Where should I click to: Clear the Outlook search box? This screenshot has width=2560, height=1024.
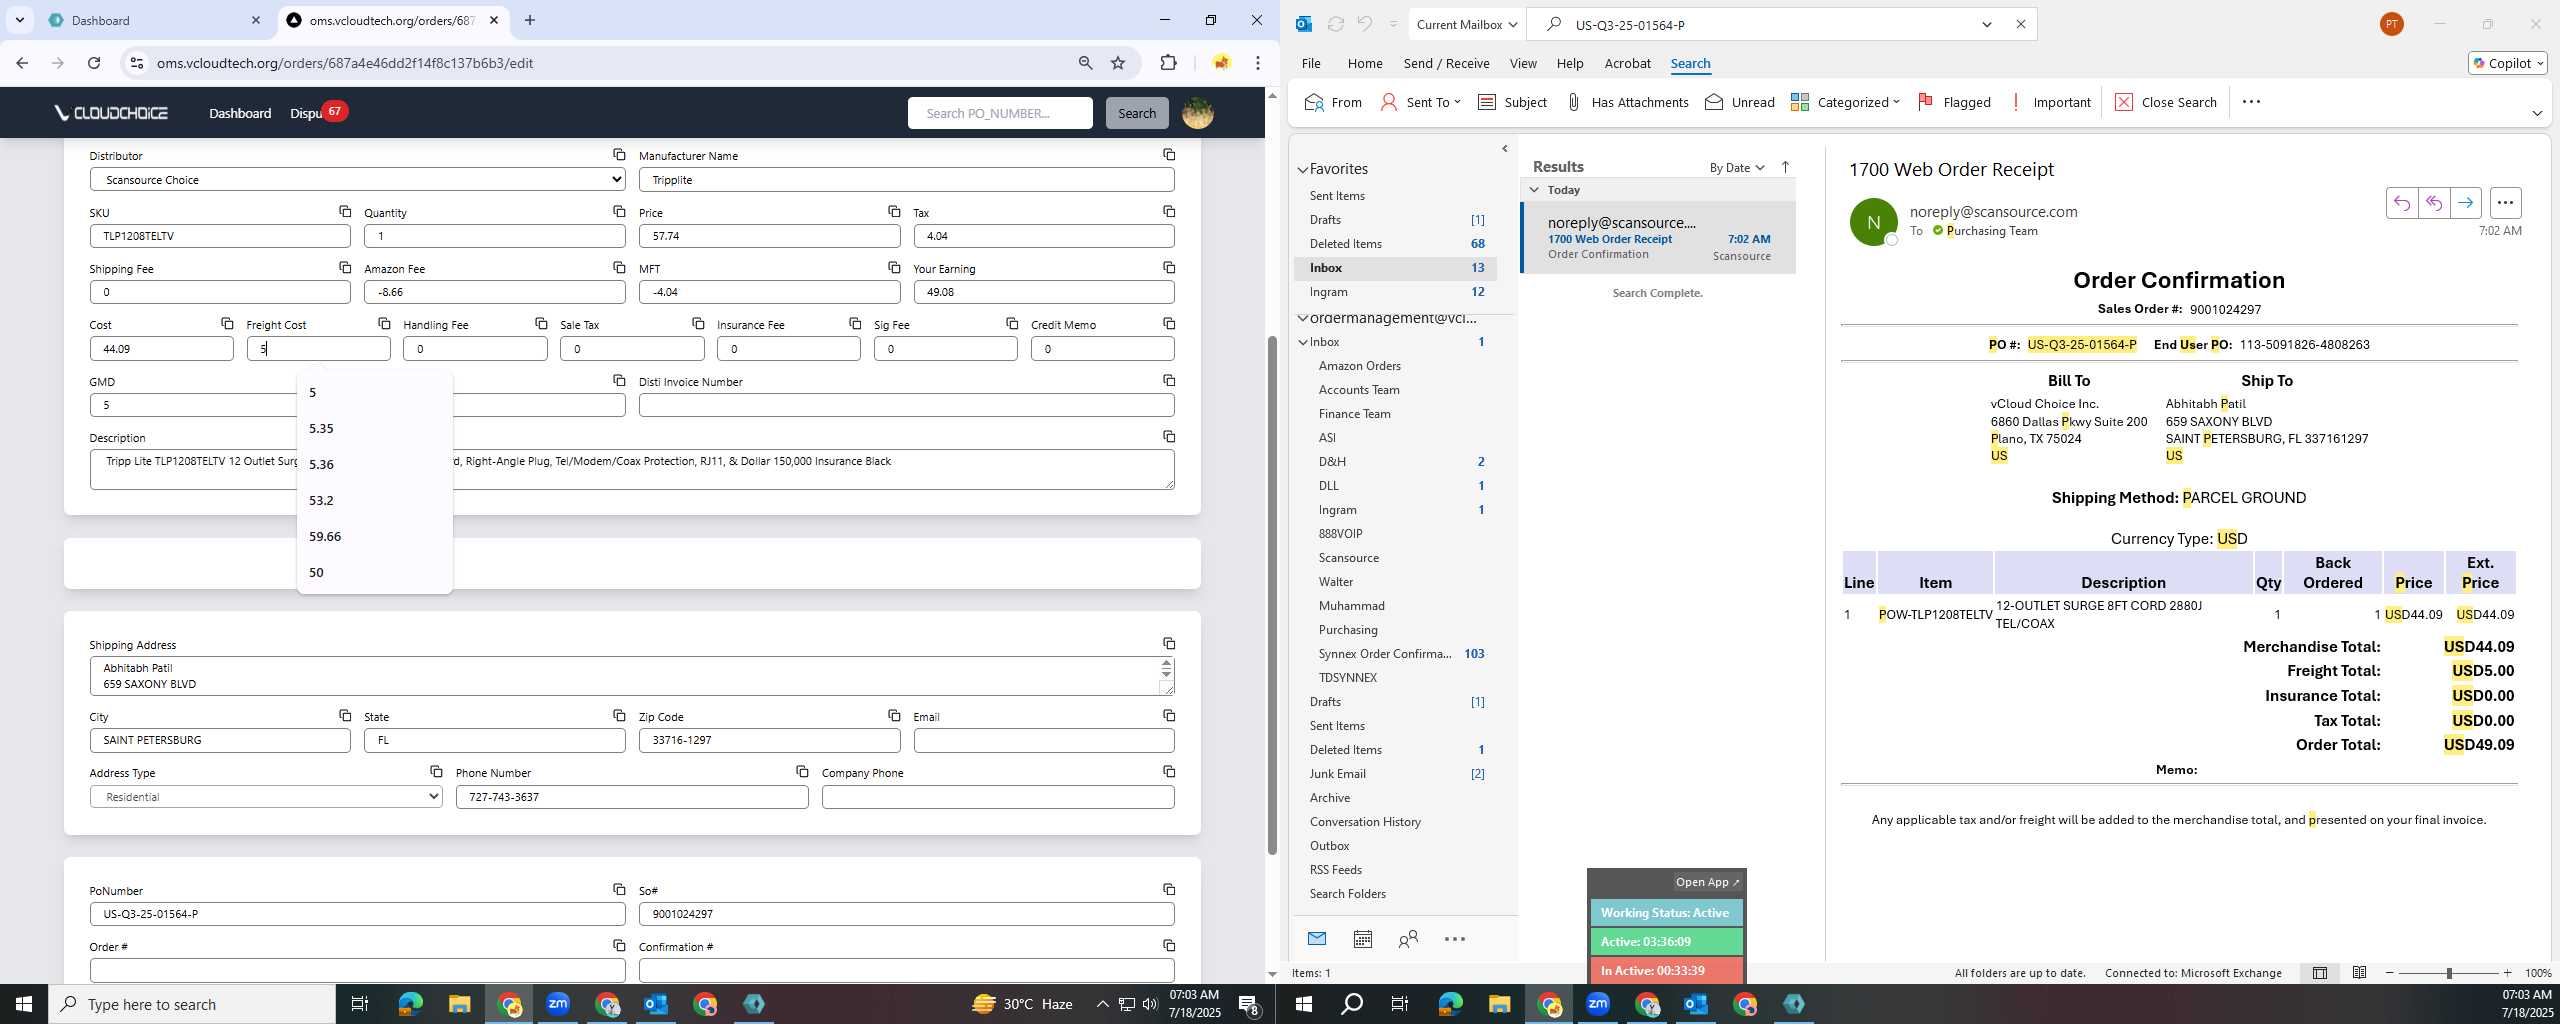[2020, 24]
